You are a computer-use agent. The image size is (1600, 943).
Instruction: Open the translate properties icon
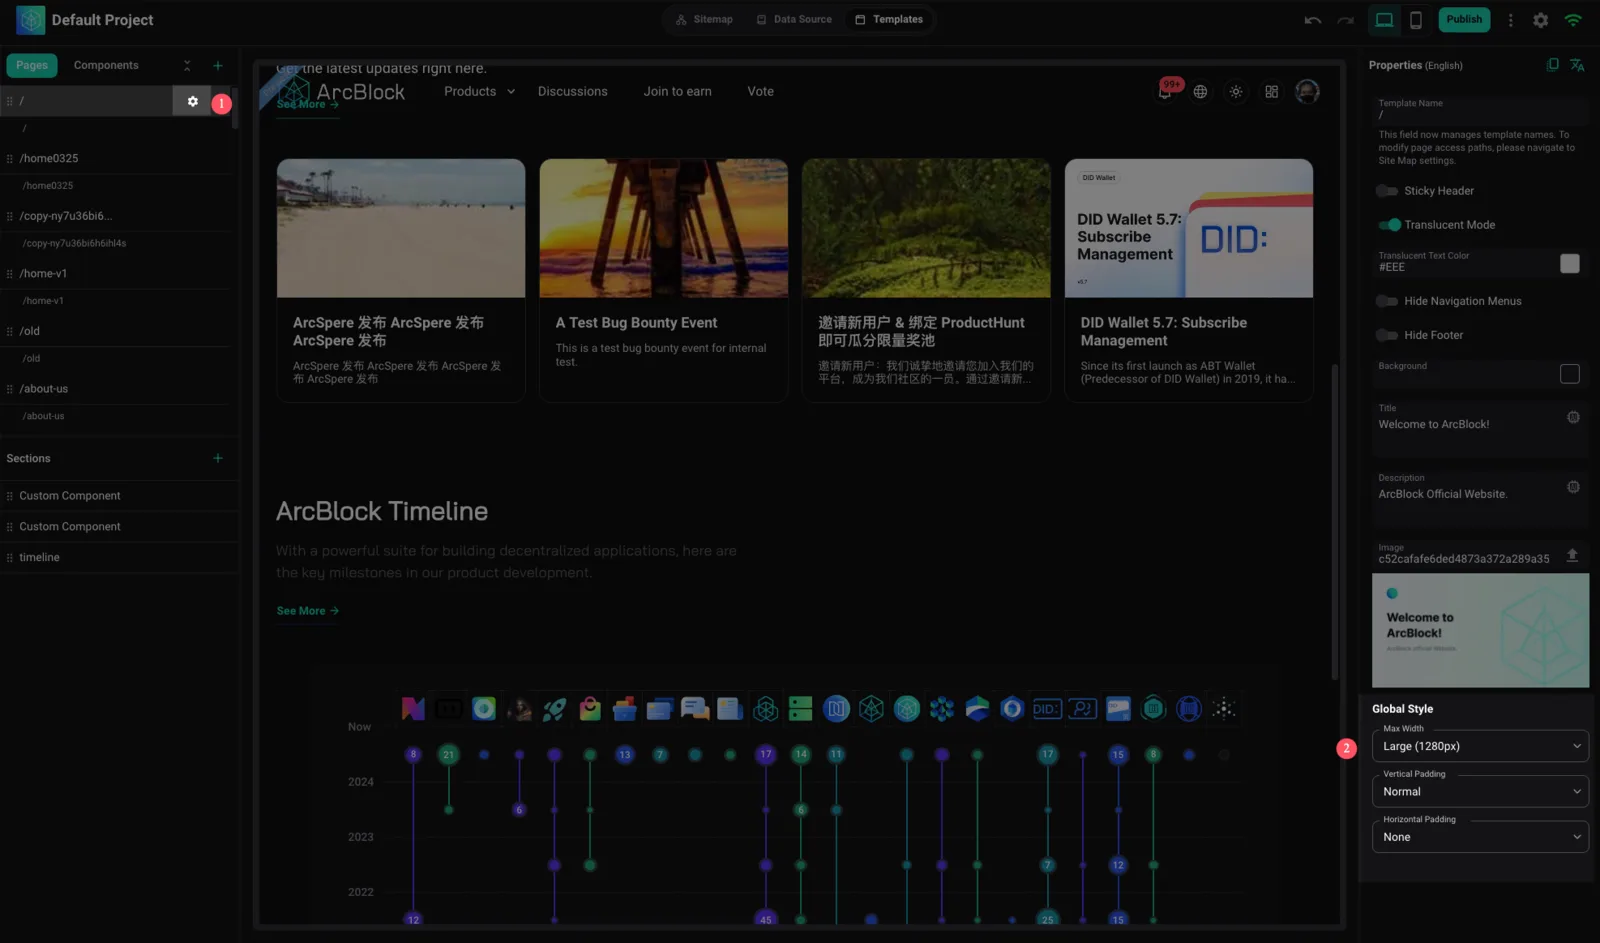(1577, 65)
